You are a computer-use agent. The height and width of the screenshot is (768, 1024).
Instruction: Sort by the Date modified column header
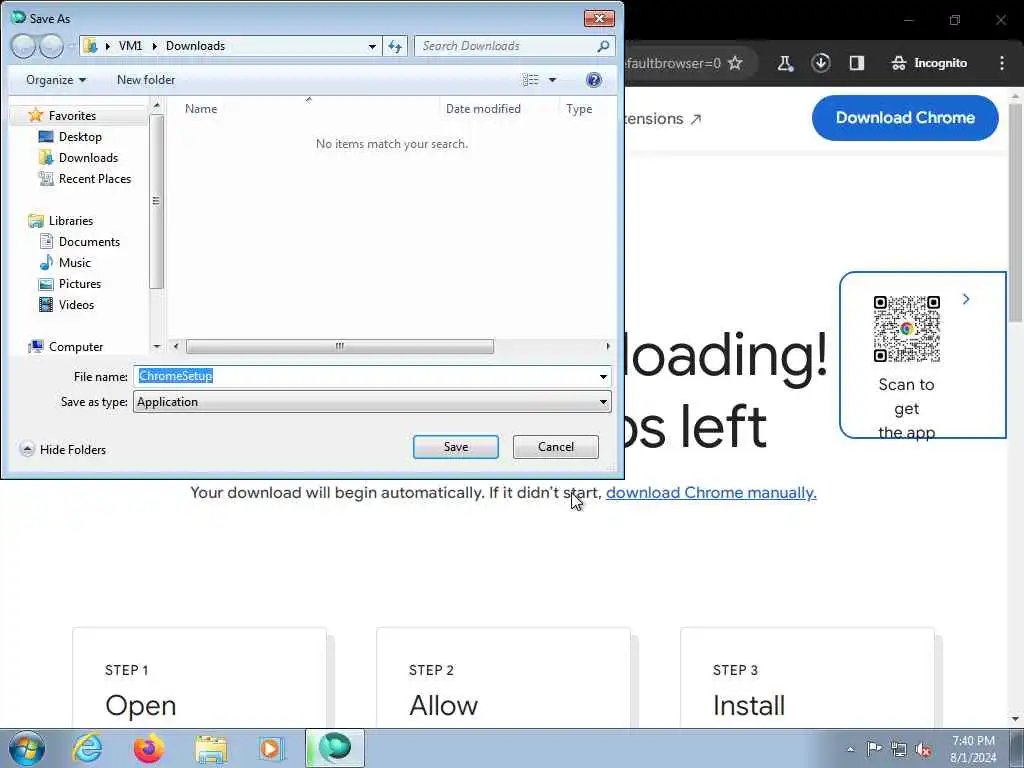click(483, 109)
